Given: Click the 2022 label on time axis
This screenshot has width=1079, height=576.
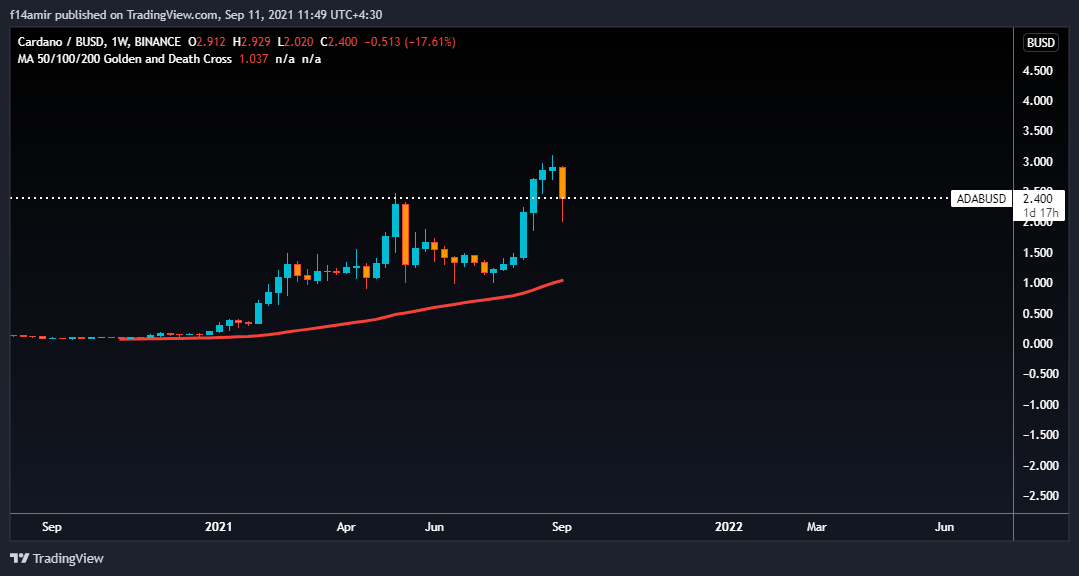Looking at the screenshot, I should (729, 527).
